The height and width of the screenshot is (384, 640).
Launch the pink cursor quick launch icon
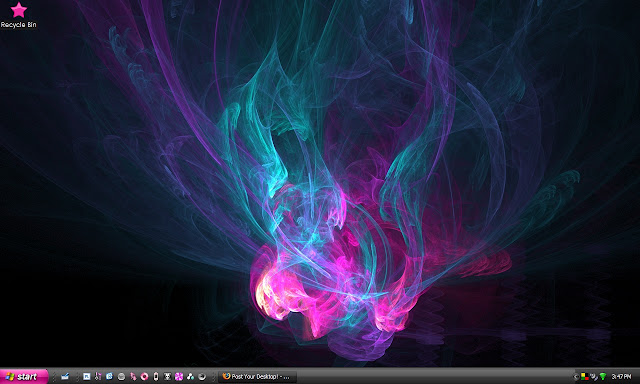click(133, 376)
